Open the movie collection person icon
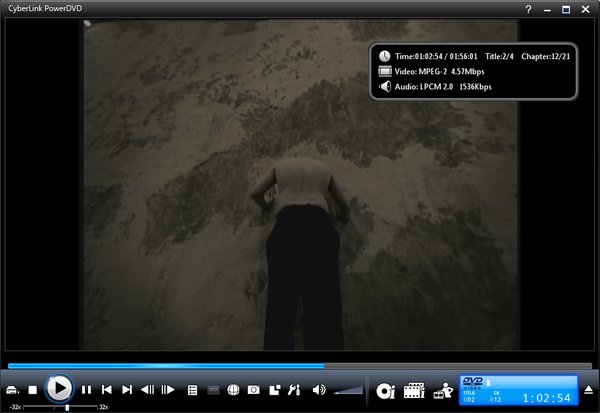 (443, 391)
